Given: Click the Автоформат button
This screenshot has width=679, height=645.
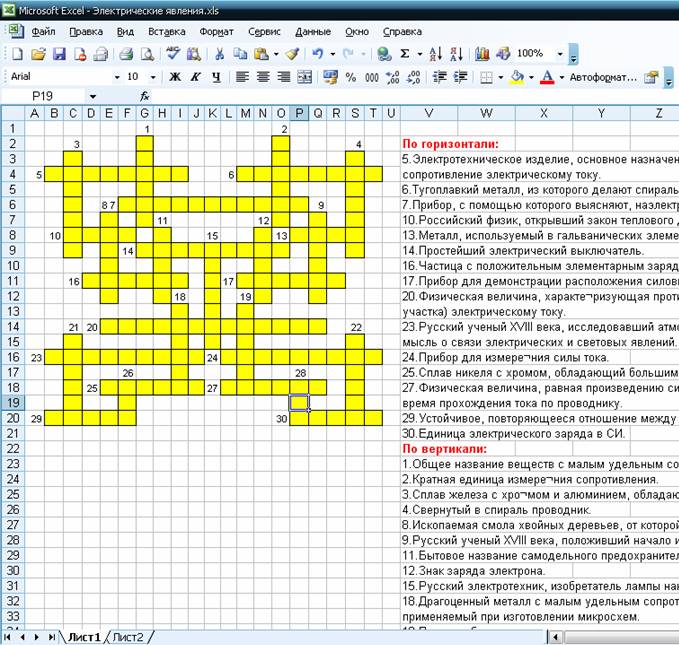Looking at the screenshot, I should pos(603,78).
